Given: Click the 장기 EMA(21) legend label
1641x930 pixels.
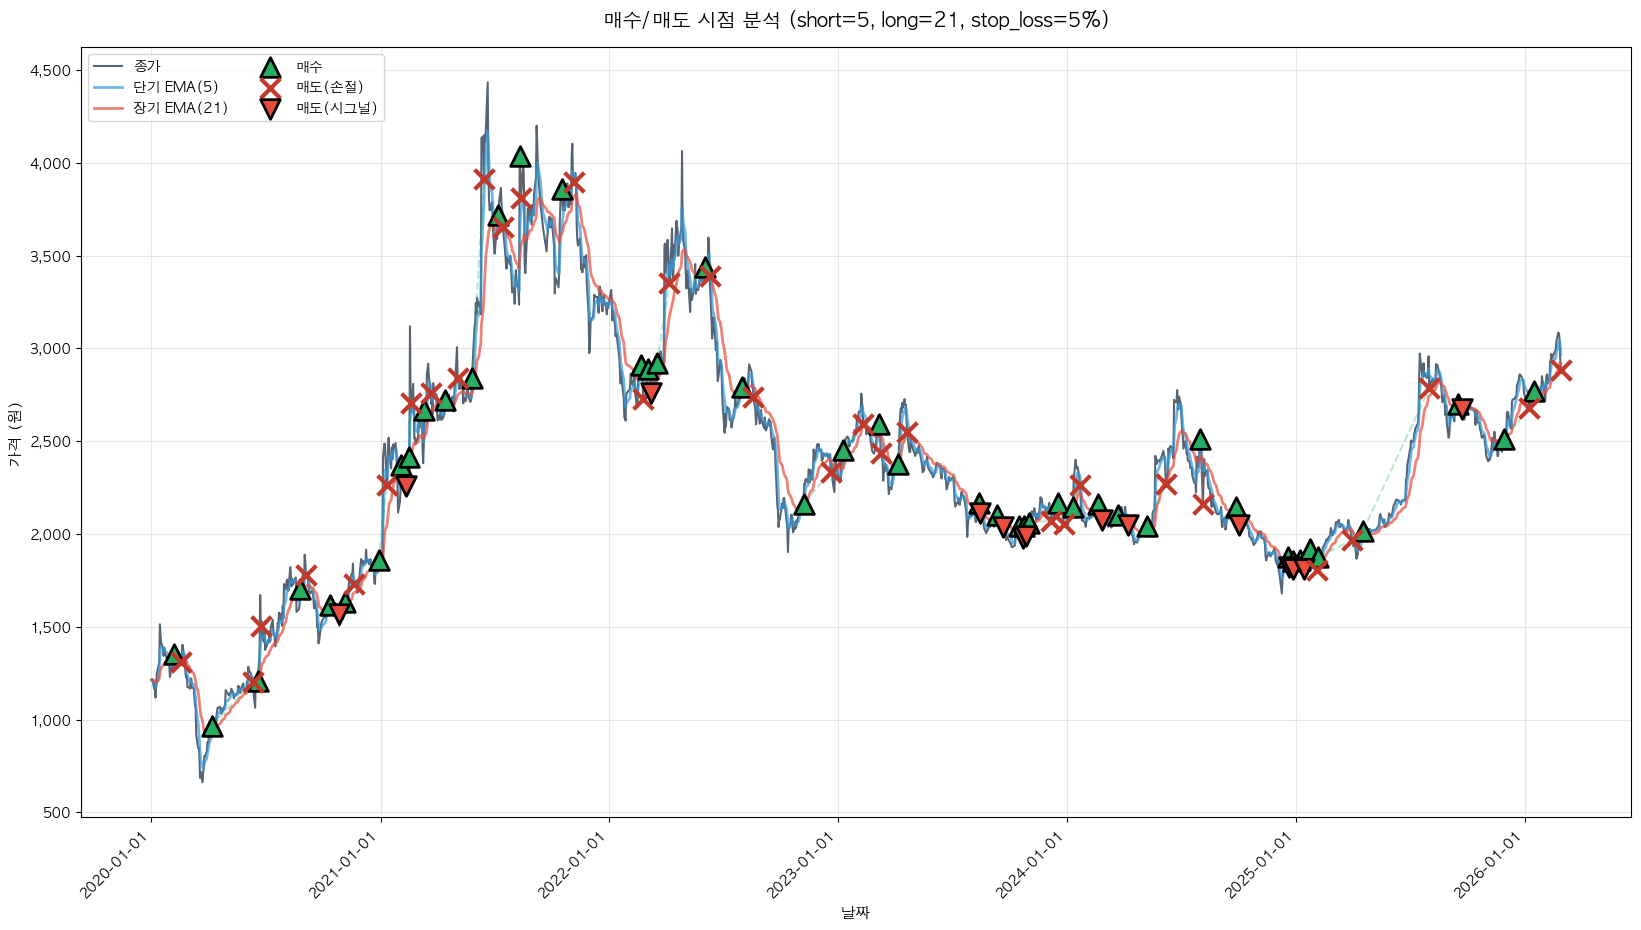Looking at the screenshot, I should pyautogui.click(x=180, y=108).
